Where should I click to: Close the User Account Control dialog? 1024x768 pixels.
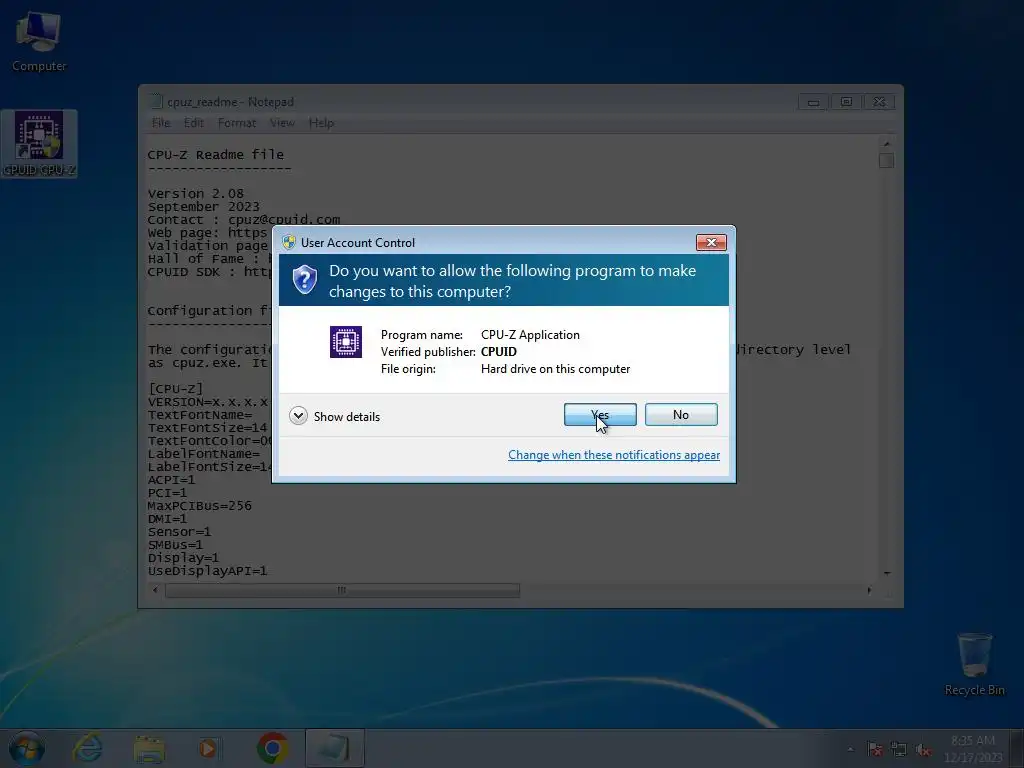pyautogui.click(x=711, y=242)
